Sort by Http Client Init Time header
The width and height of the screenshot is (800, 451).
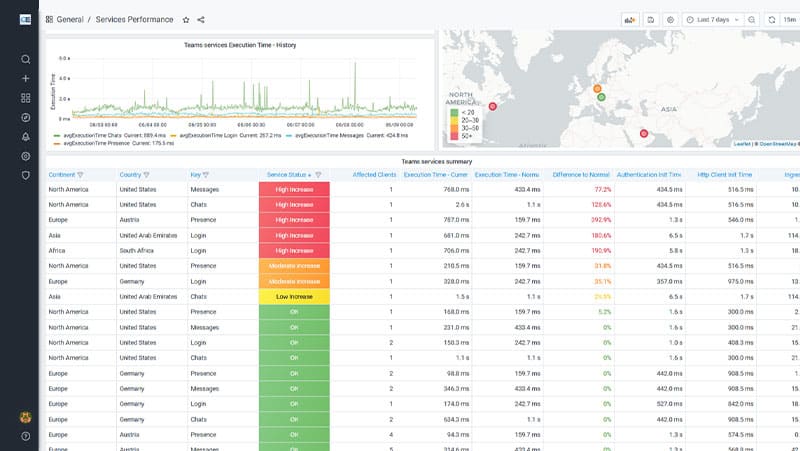[724, 175]
